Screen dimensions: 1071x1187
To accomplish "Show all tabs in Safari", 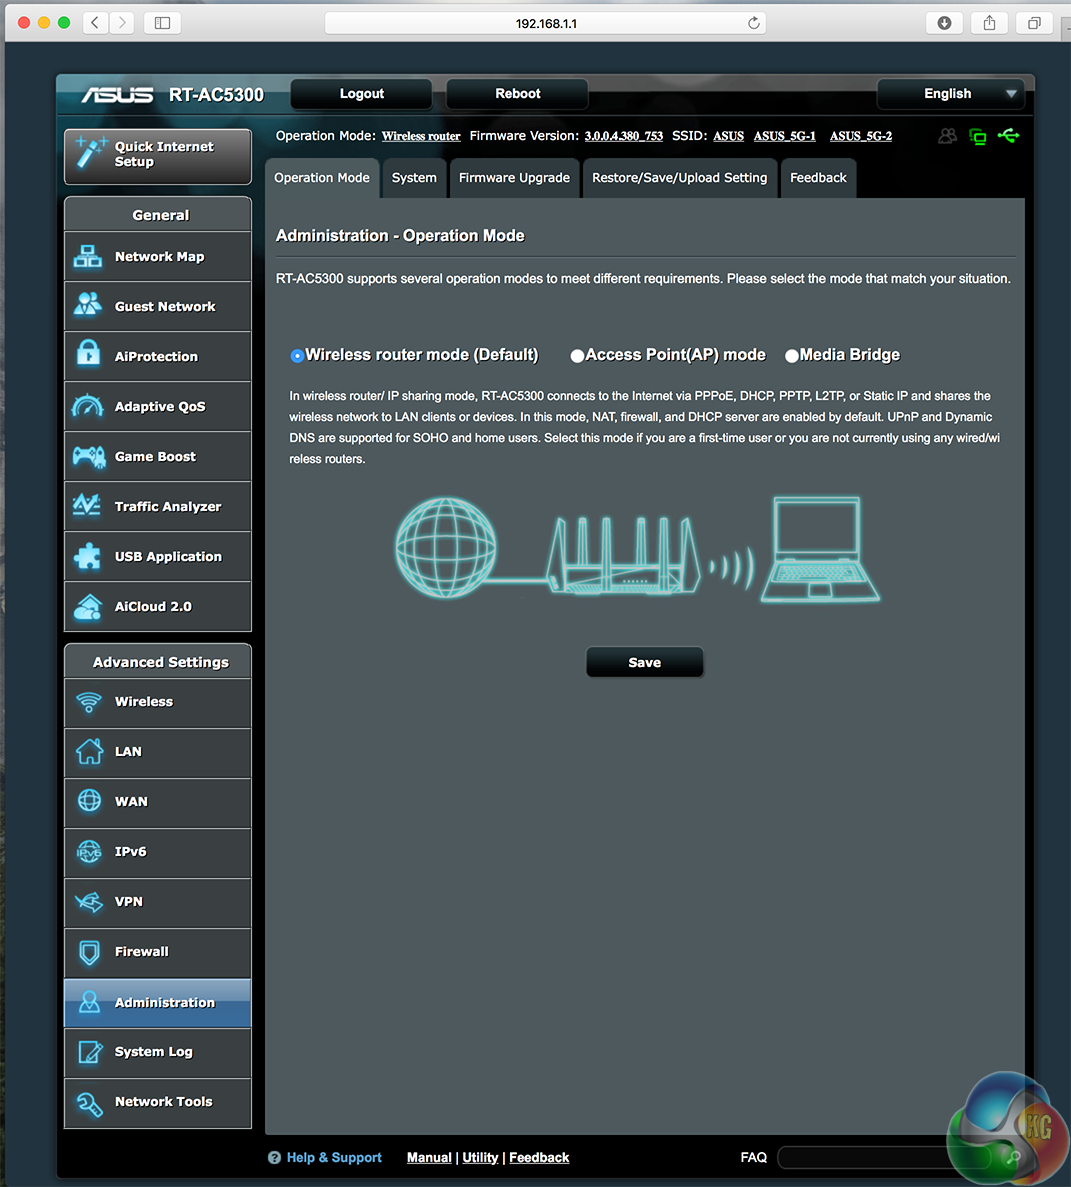I will click(x=1034, y=23).
